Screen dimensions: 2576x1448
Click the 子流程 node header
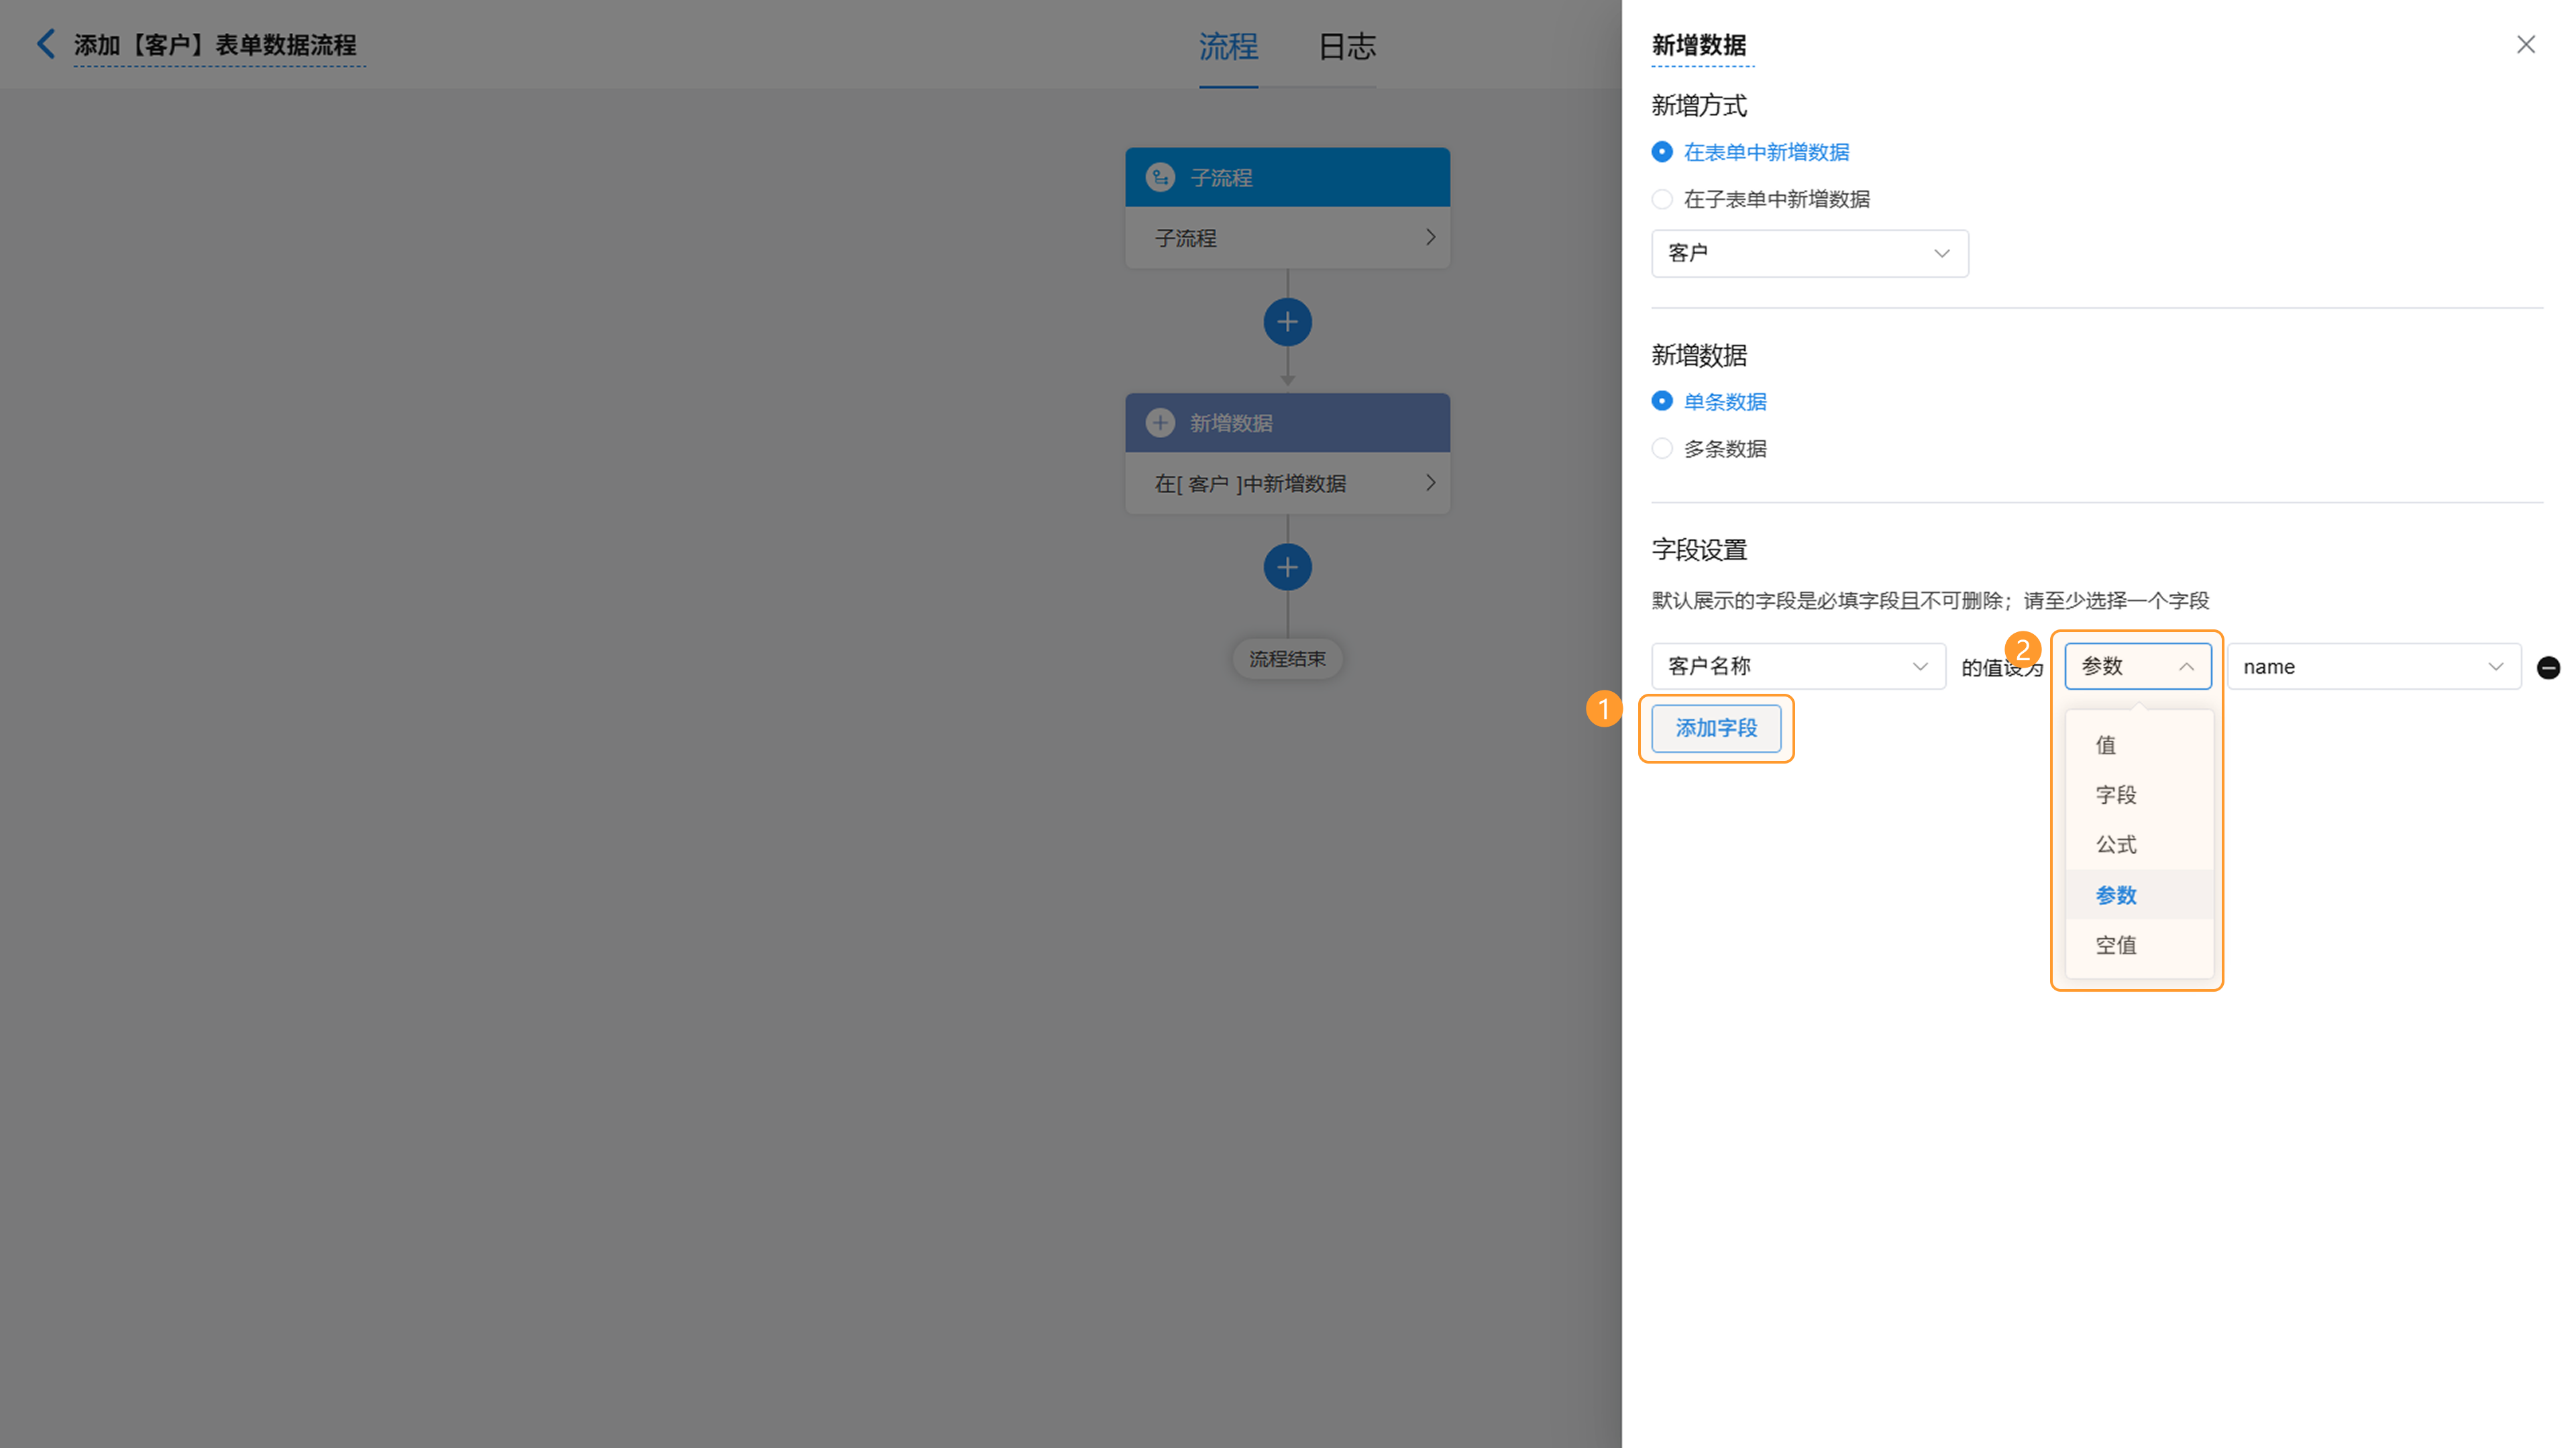click(x=1287, y=177)
